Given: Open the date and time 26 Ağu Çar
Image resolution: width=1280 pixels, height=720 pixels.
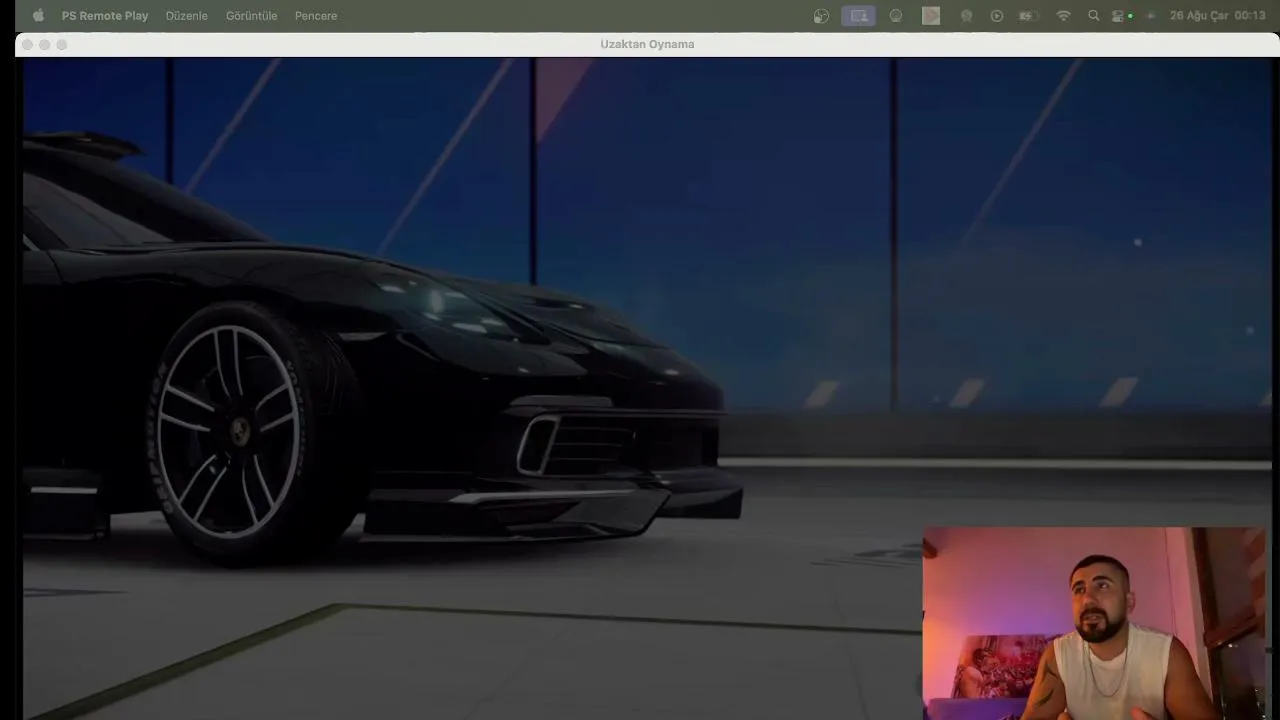Looking at the screenshot, I should [1217, 16].
